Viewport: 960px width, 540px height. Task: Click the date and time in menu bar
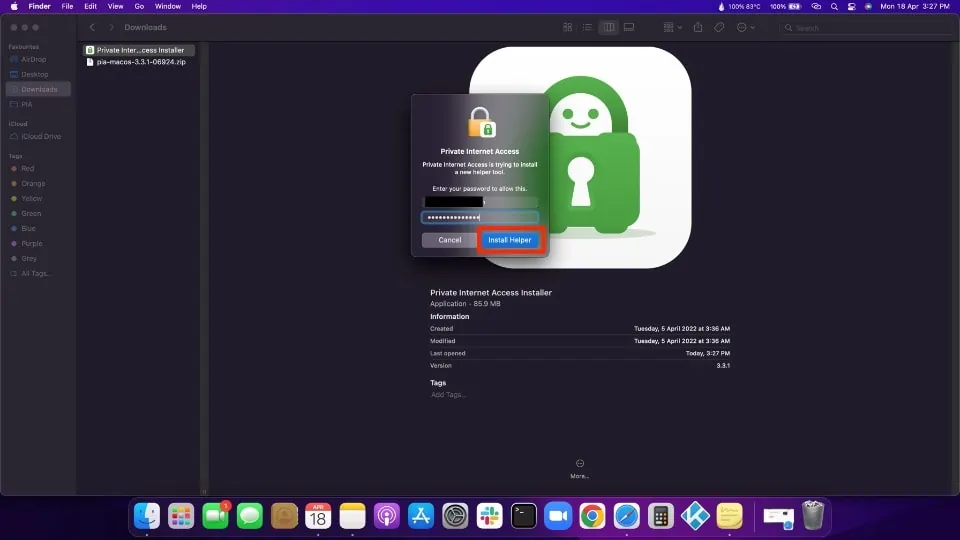pyautogui.click(x=915, y=7)
